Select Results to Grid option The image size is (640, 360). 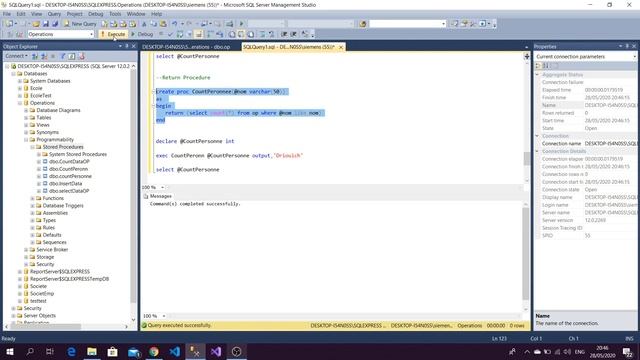click(x=241, y=34)
